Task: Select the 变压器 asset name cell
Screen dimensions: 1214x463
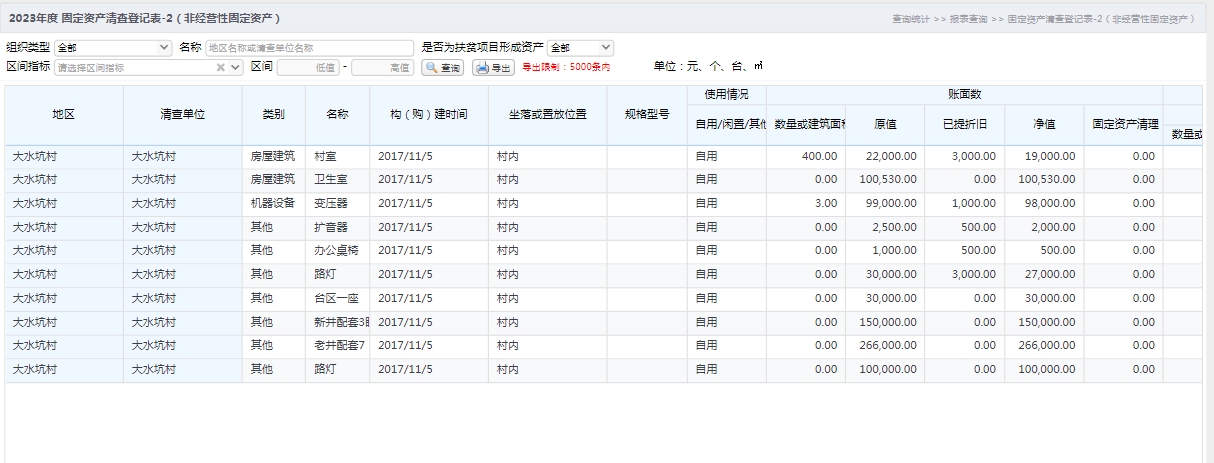Action: click(x=338, y=204)
